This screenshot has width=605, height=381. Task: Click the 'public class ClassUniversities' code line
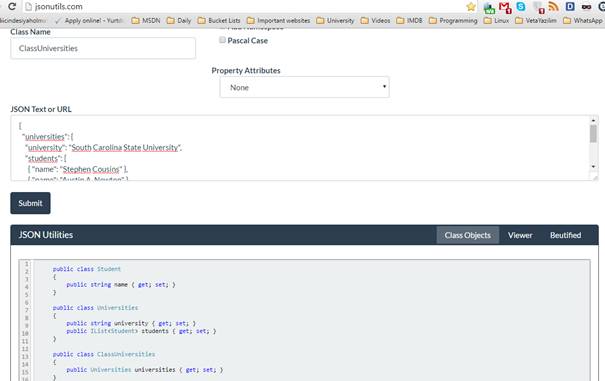tap(104, 354)
